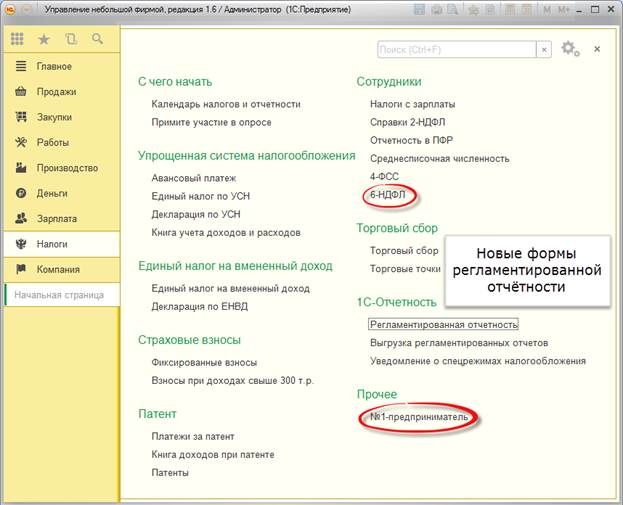Click the Print preview icon in title bar

453,10
